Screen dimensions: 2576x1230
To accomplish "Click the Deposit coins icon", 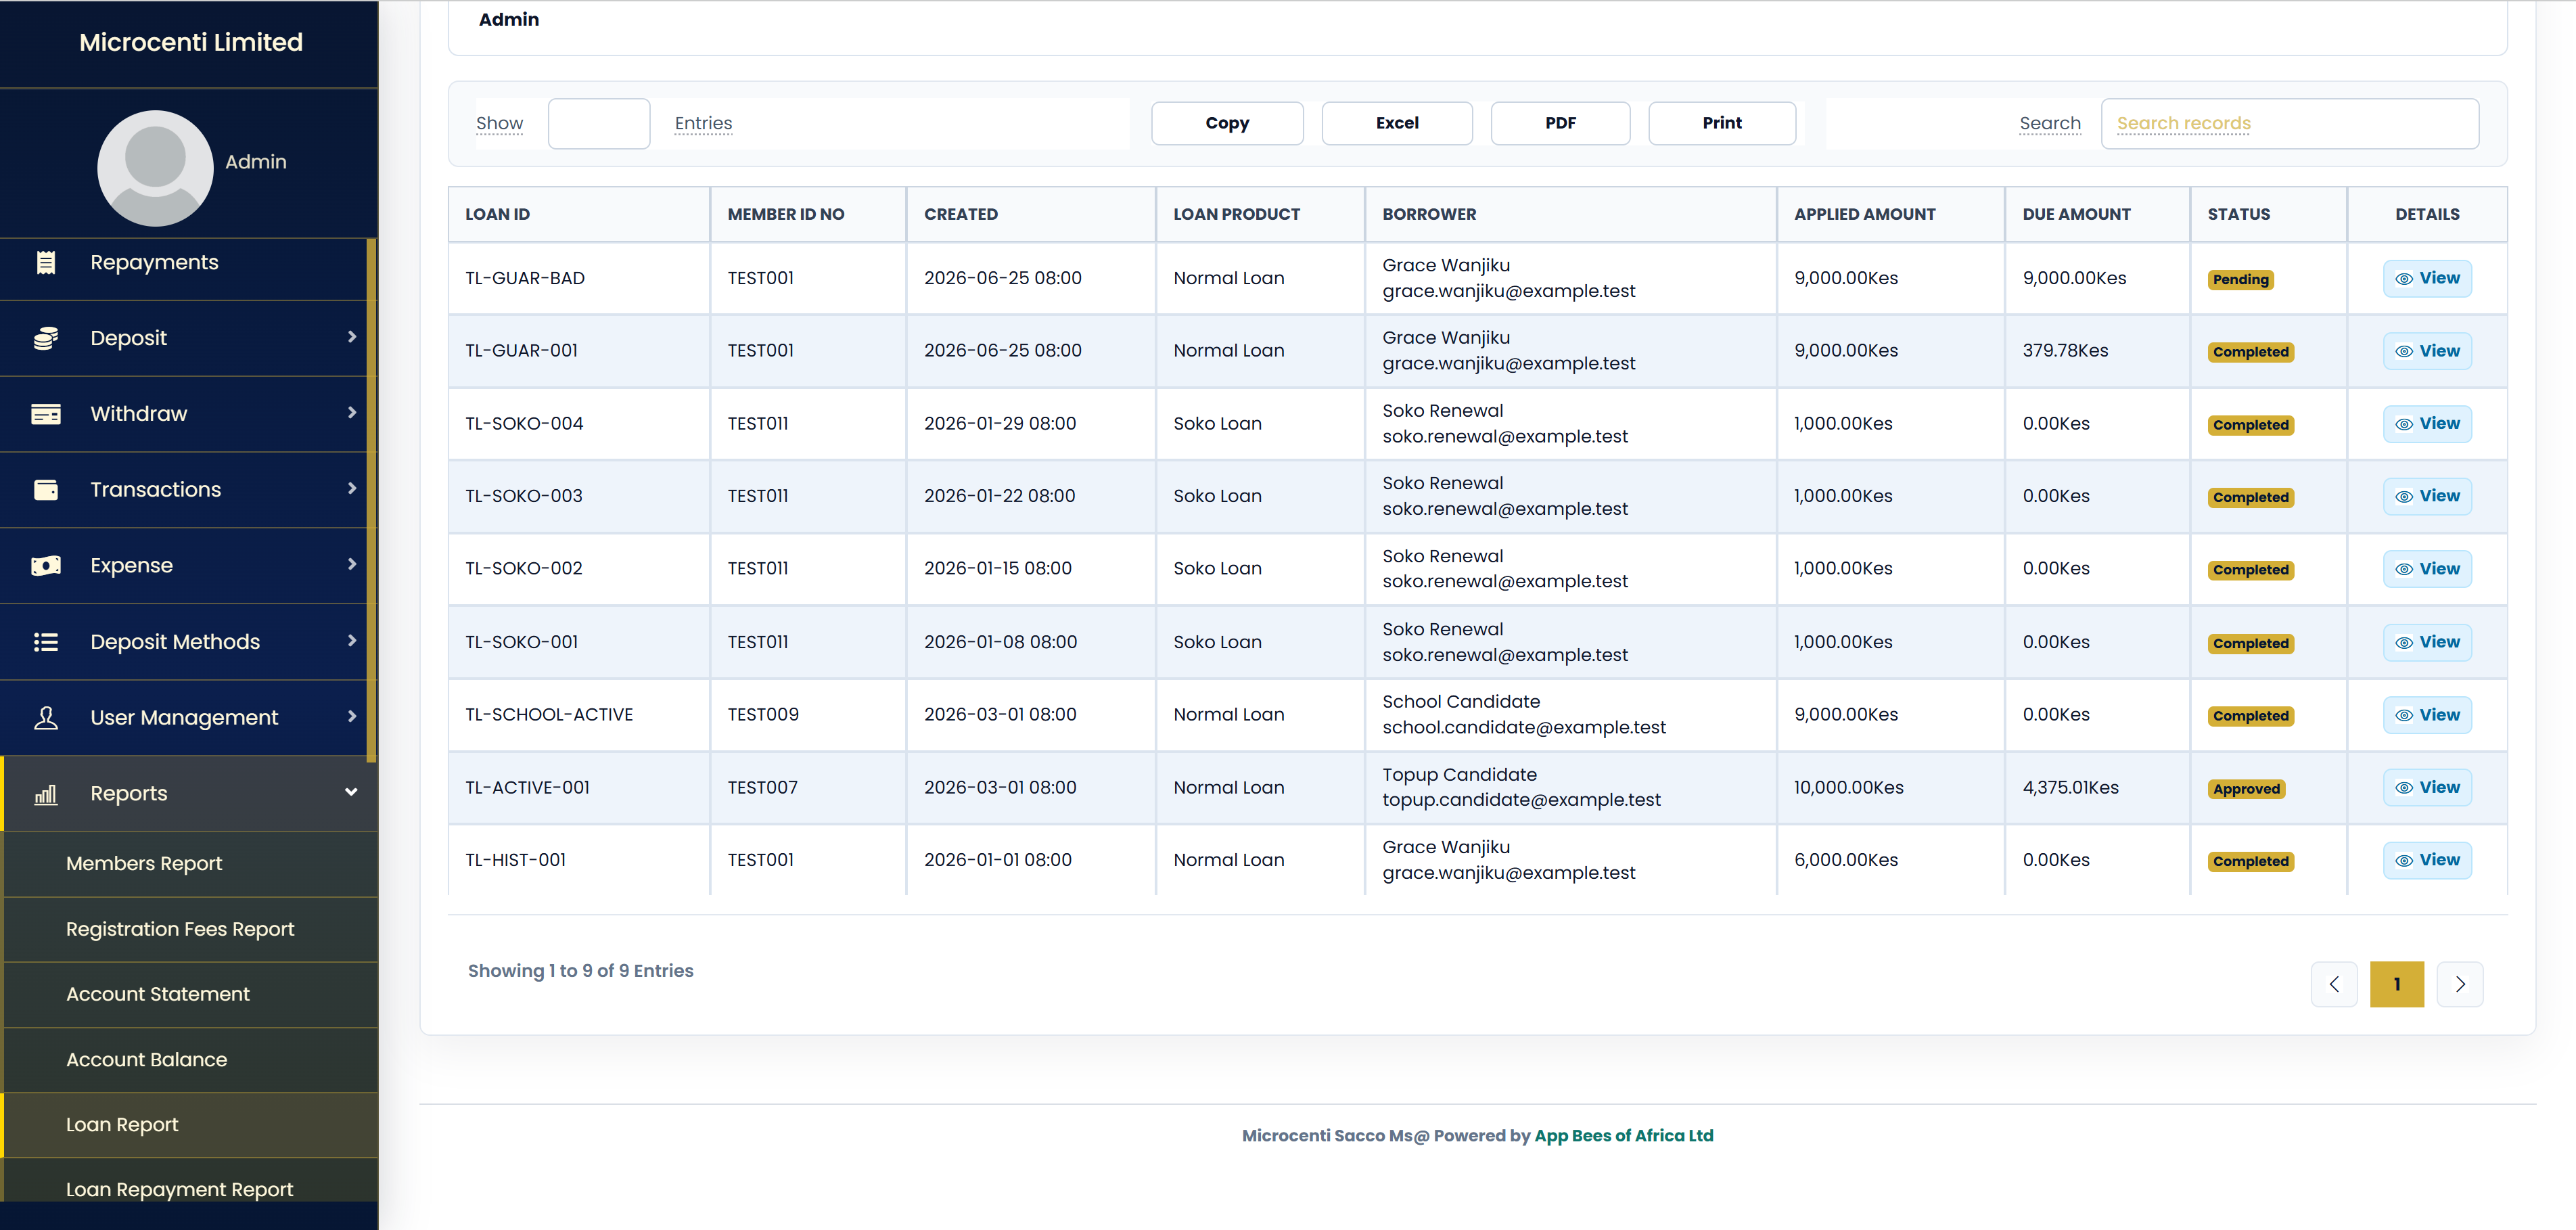I will [46, 338].
